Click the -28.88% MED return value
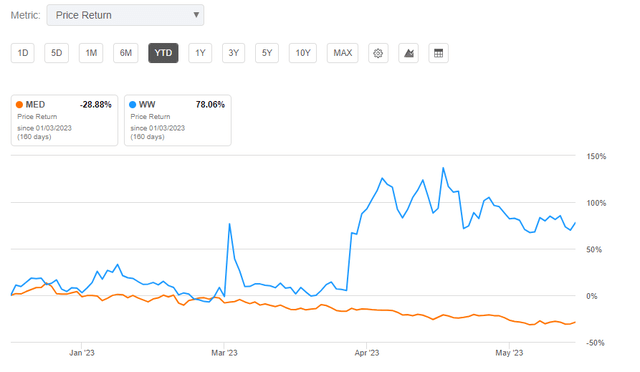The width and height of the screenshot is (640, 372). click(x=96, y=105)
